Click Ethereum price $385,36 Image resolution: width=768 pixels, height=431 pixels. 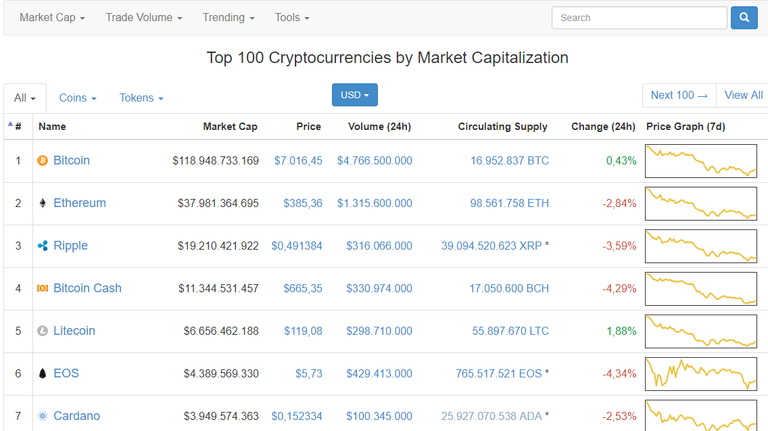[x=303, y=203]
